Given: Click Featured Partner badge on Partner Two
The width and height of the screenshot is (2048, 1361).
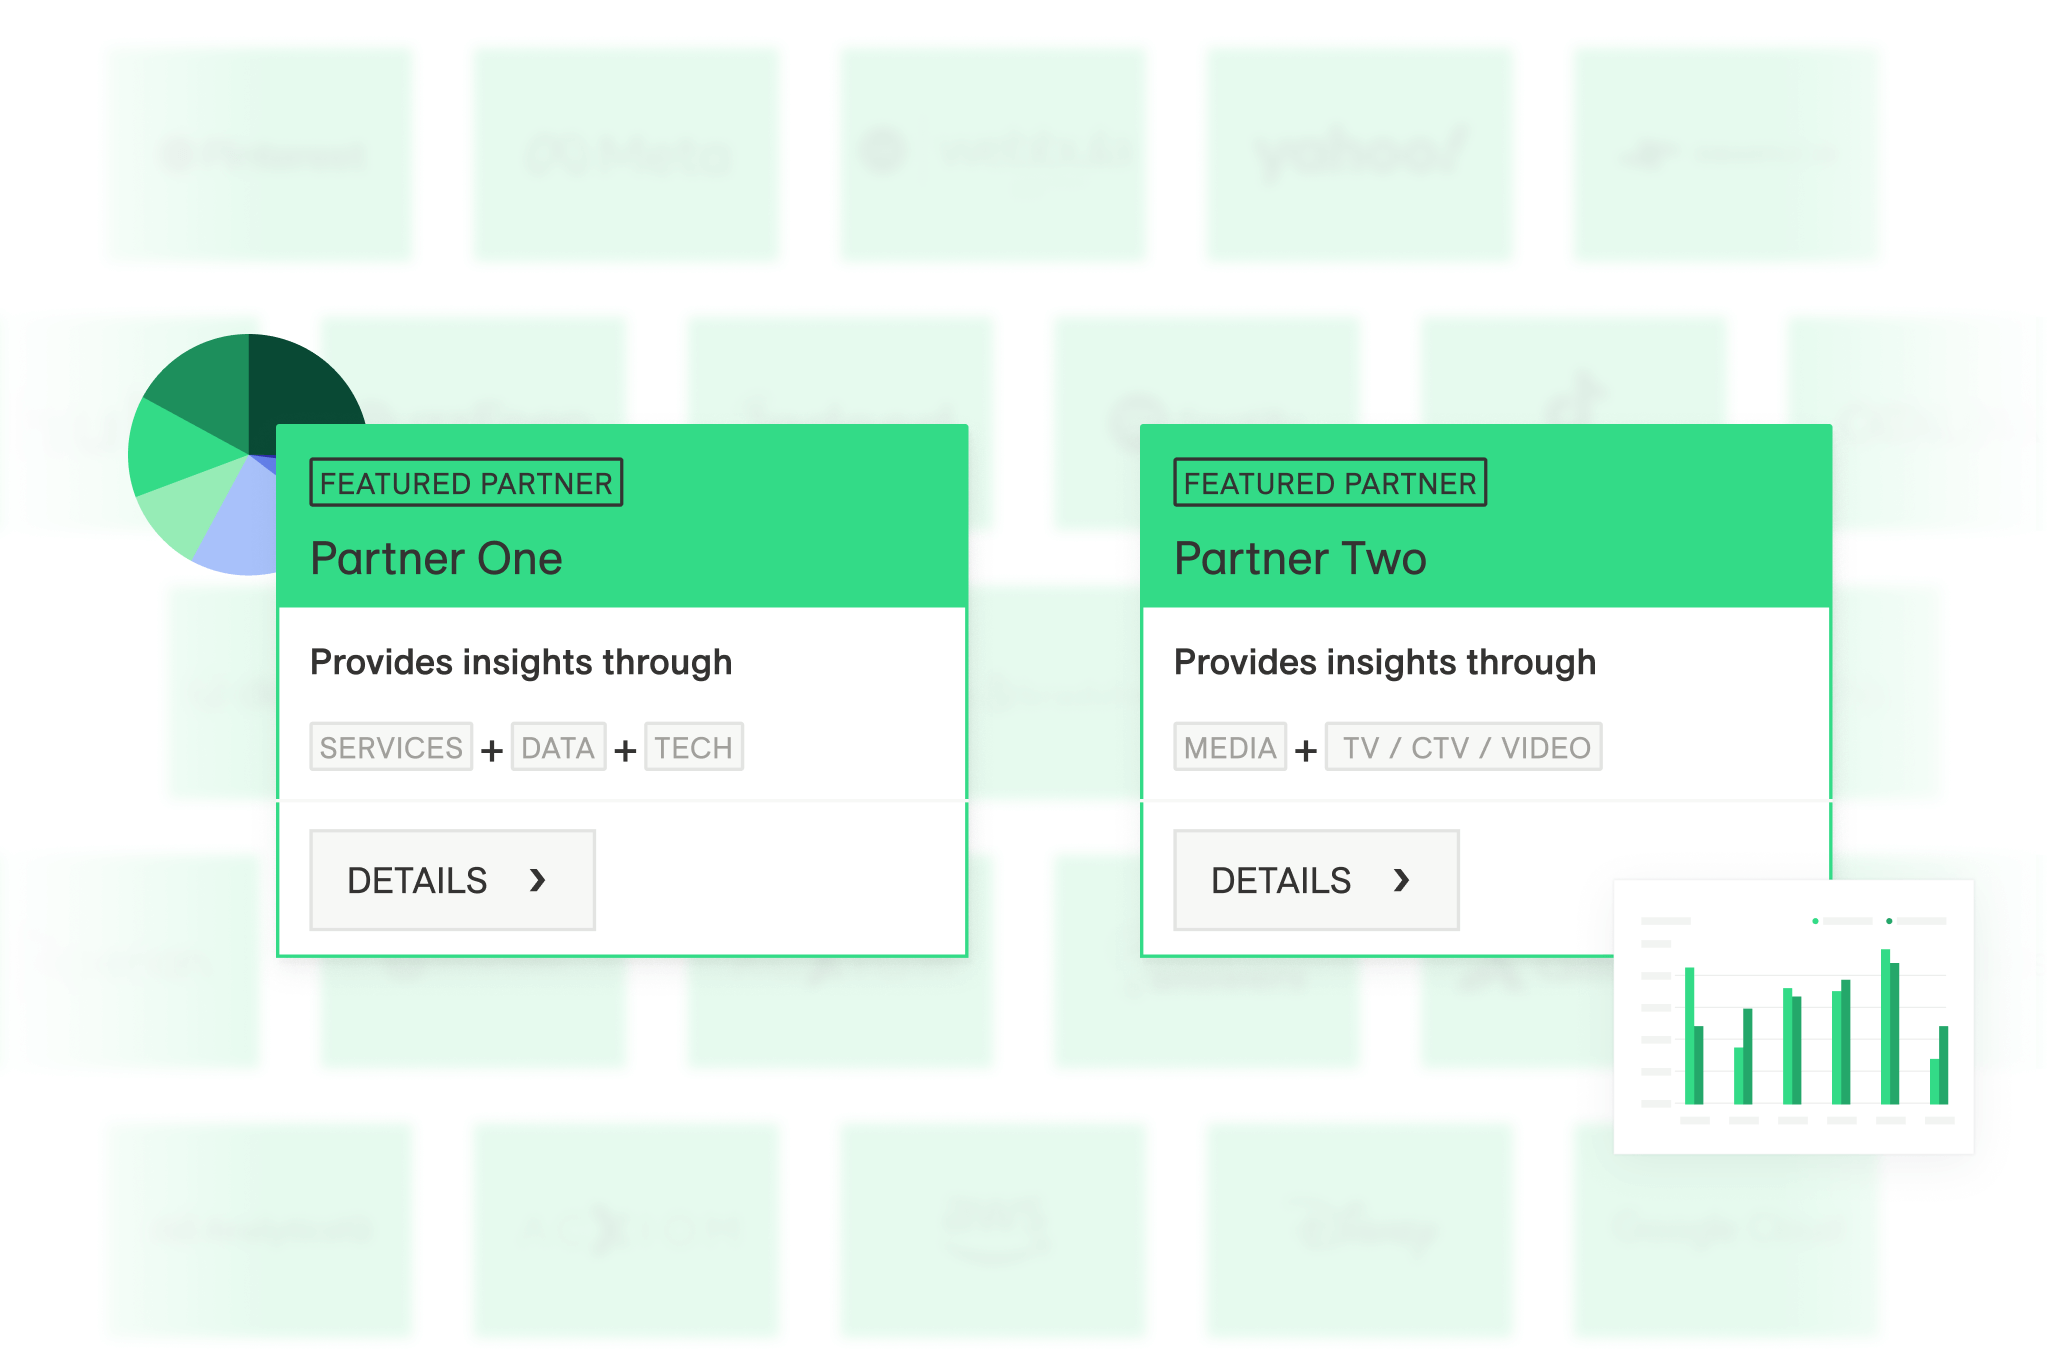Looking at the screenshot, I should click(x=1330, y=483).
